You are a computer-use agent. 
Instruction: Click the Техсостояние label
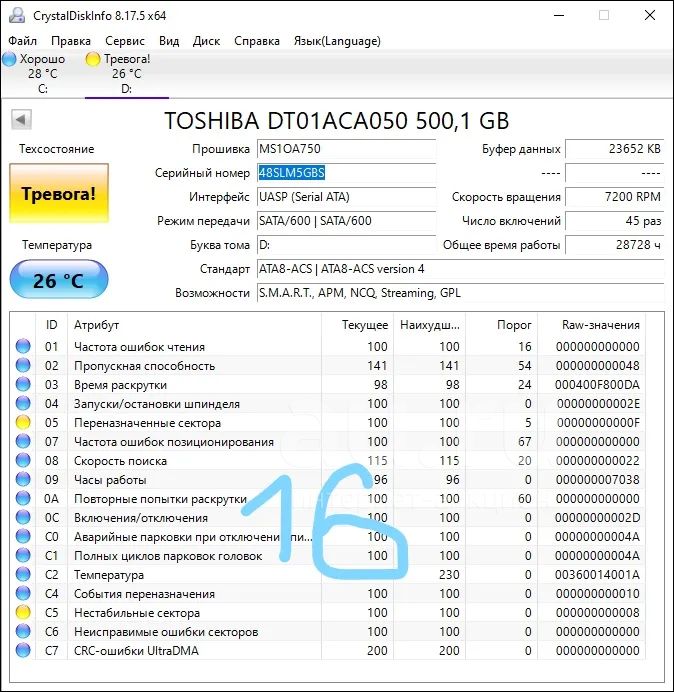click(x=56, y=149)
